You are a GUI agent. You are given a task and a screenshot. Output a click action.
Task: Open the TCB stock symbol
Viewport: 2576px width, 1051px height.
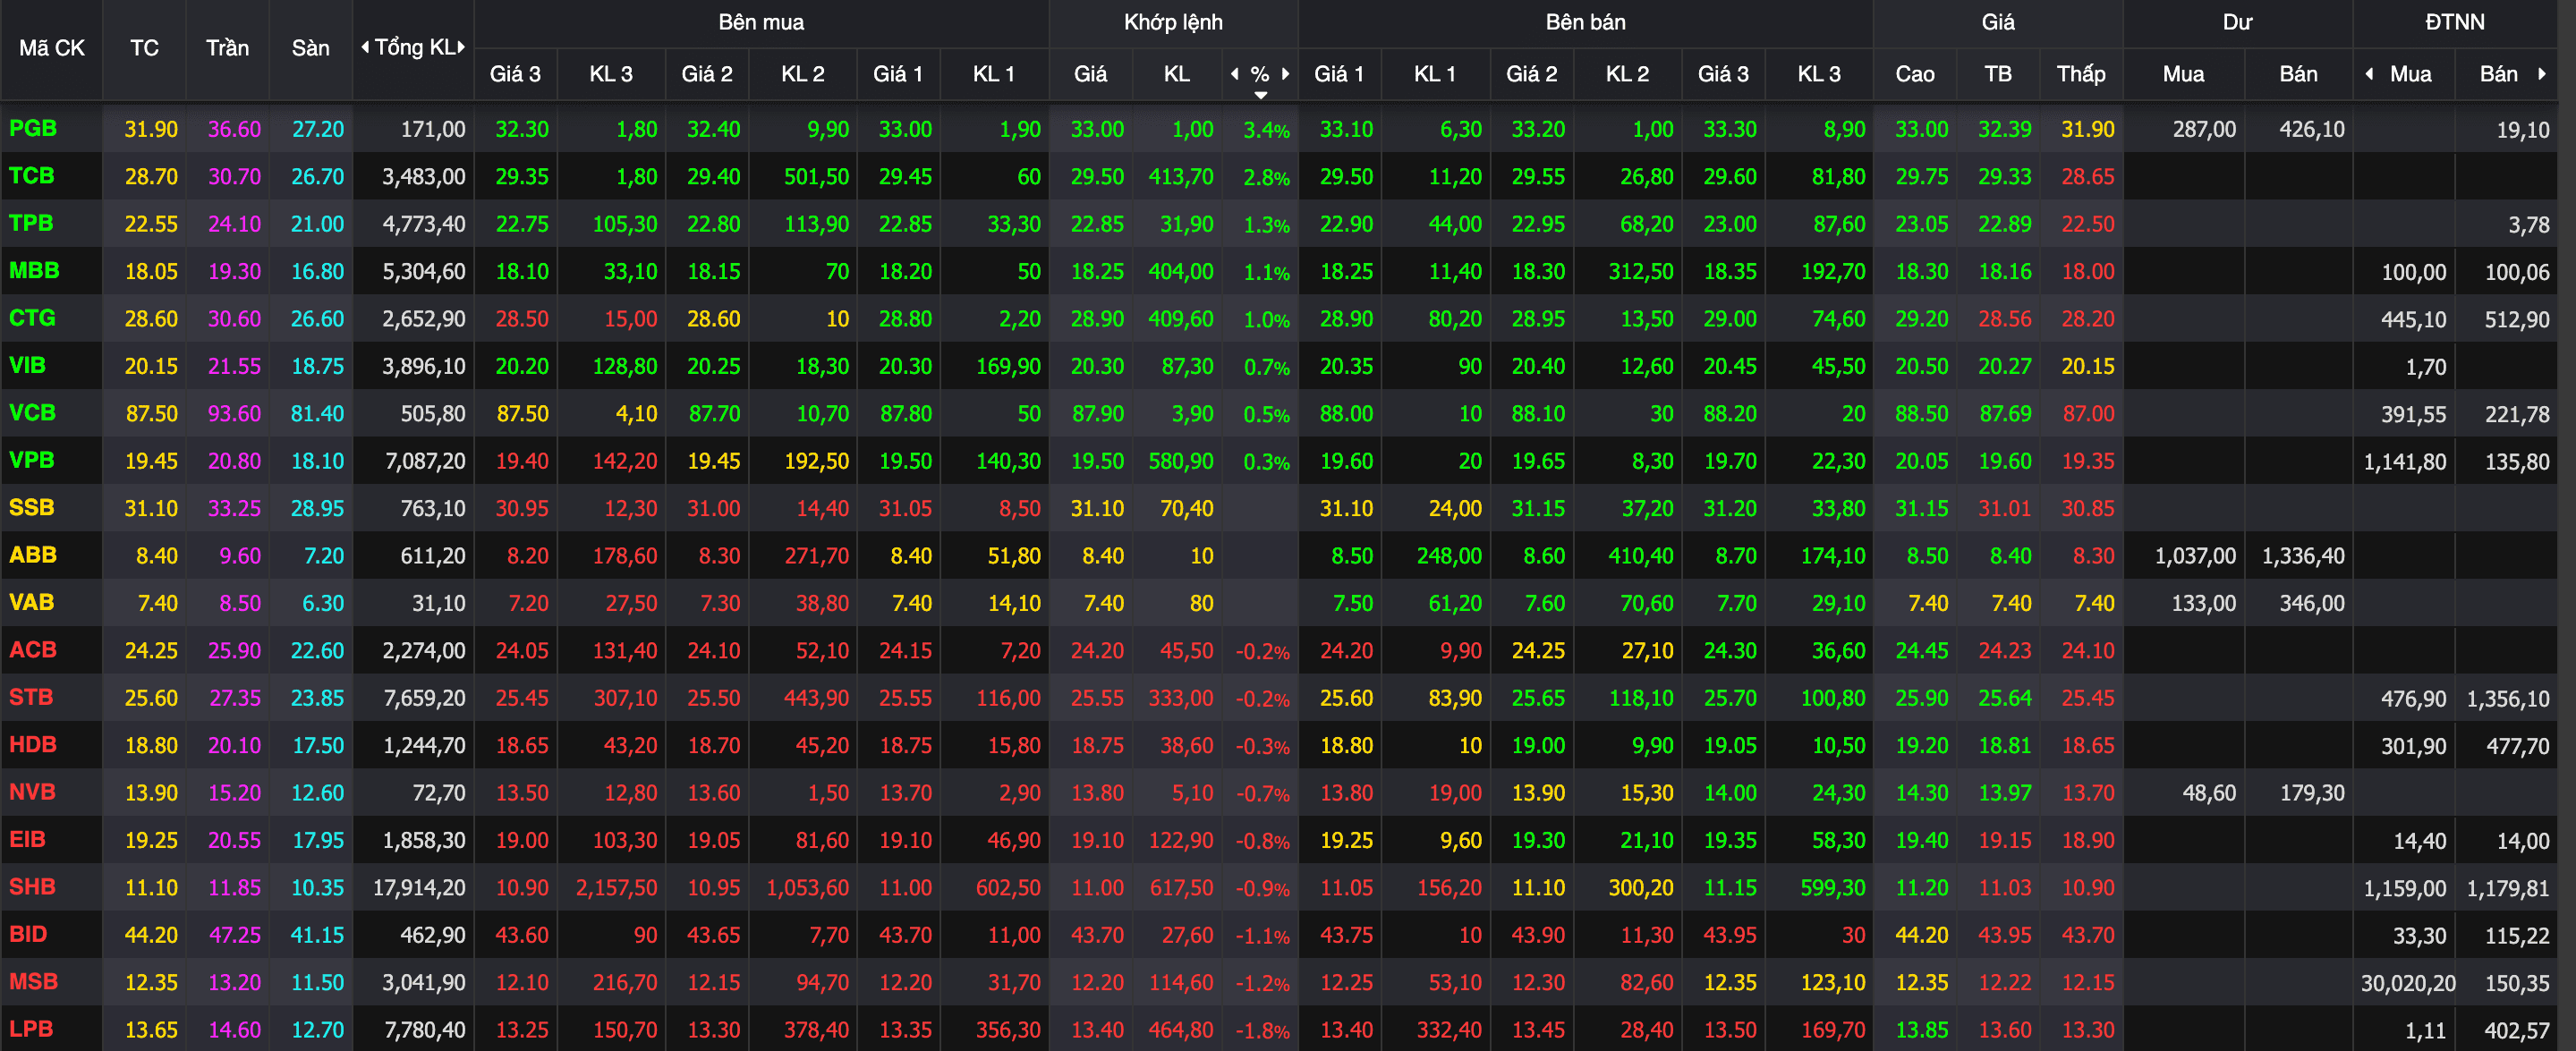32,175
